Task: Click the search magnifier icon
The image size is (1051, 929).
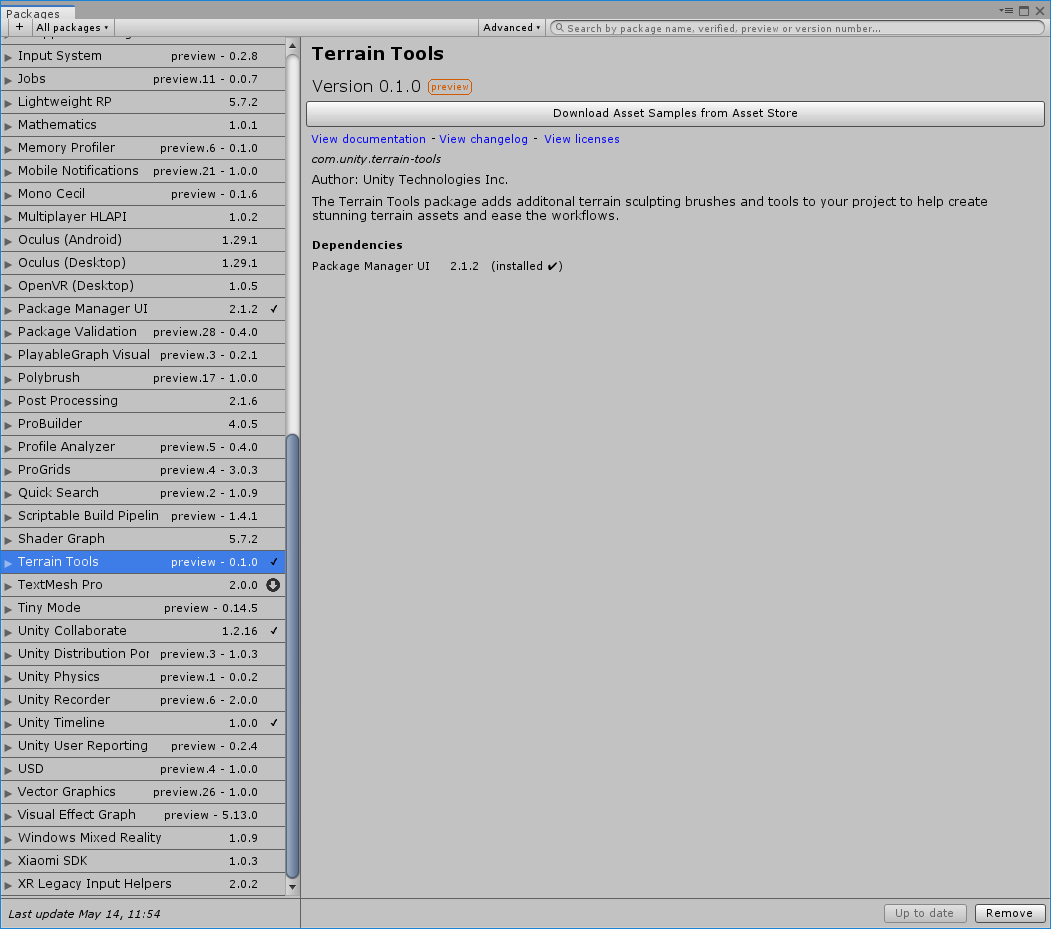Action: (559, 28)
